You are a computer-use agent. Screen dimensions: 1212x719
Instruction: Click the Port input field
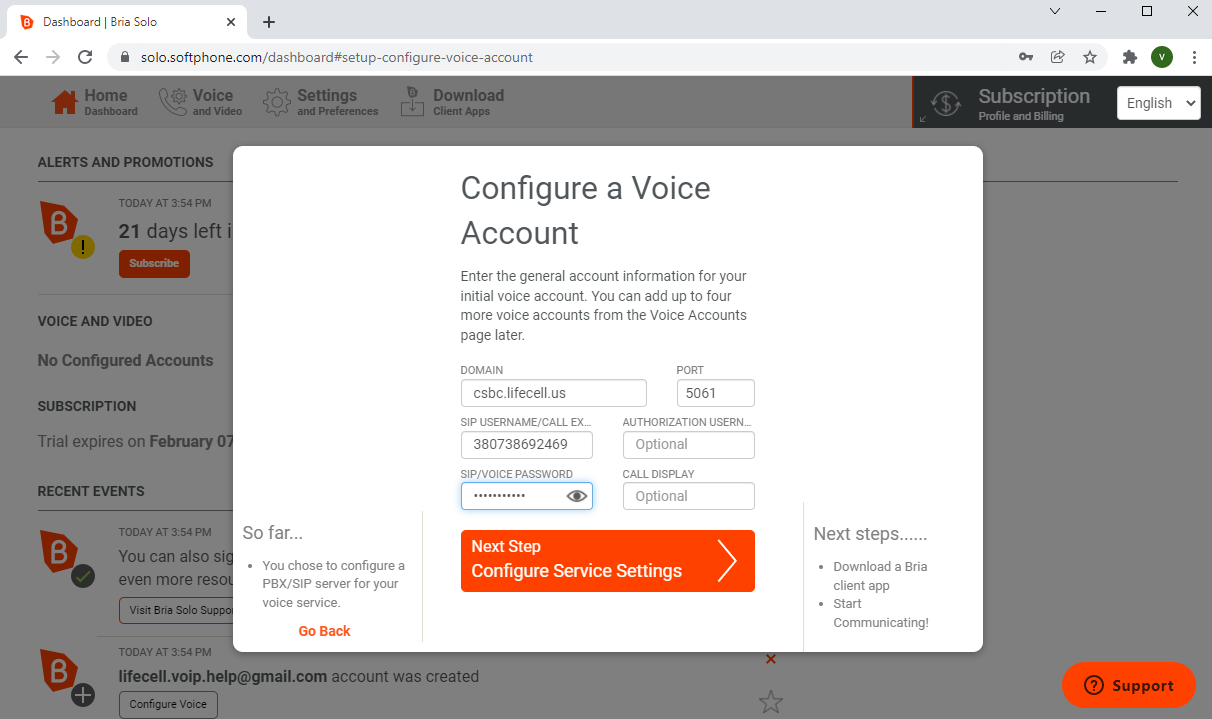(715, 393)
